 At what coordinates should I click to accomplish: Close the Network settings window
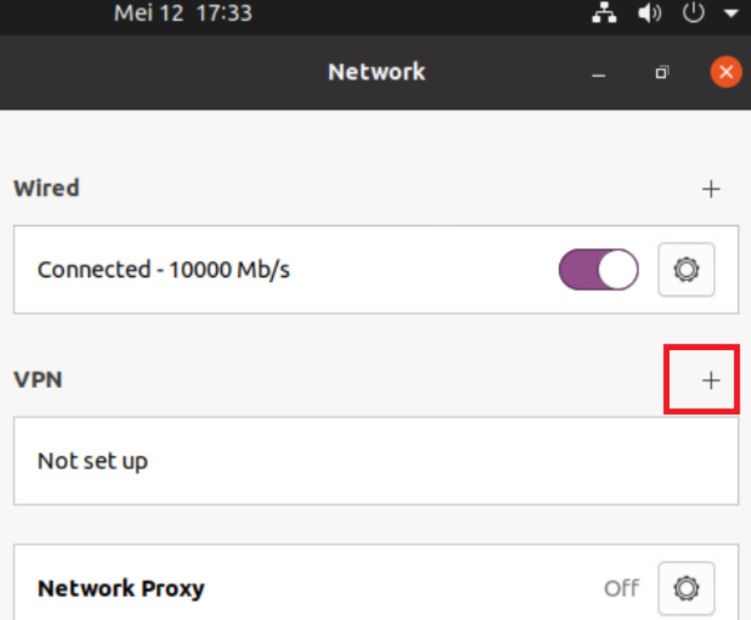coord(725,72)
